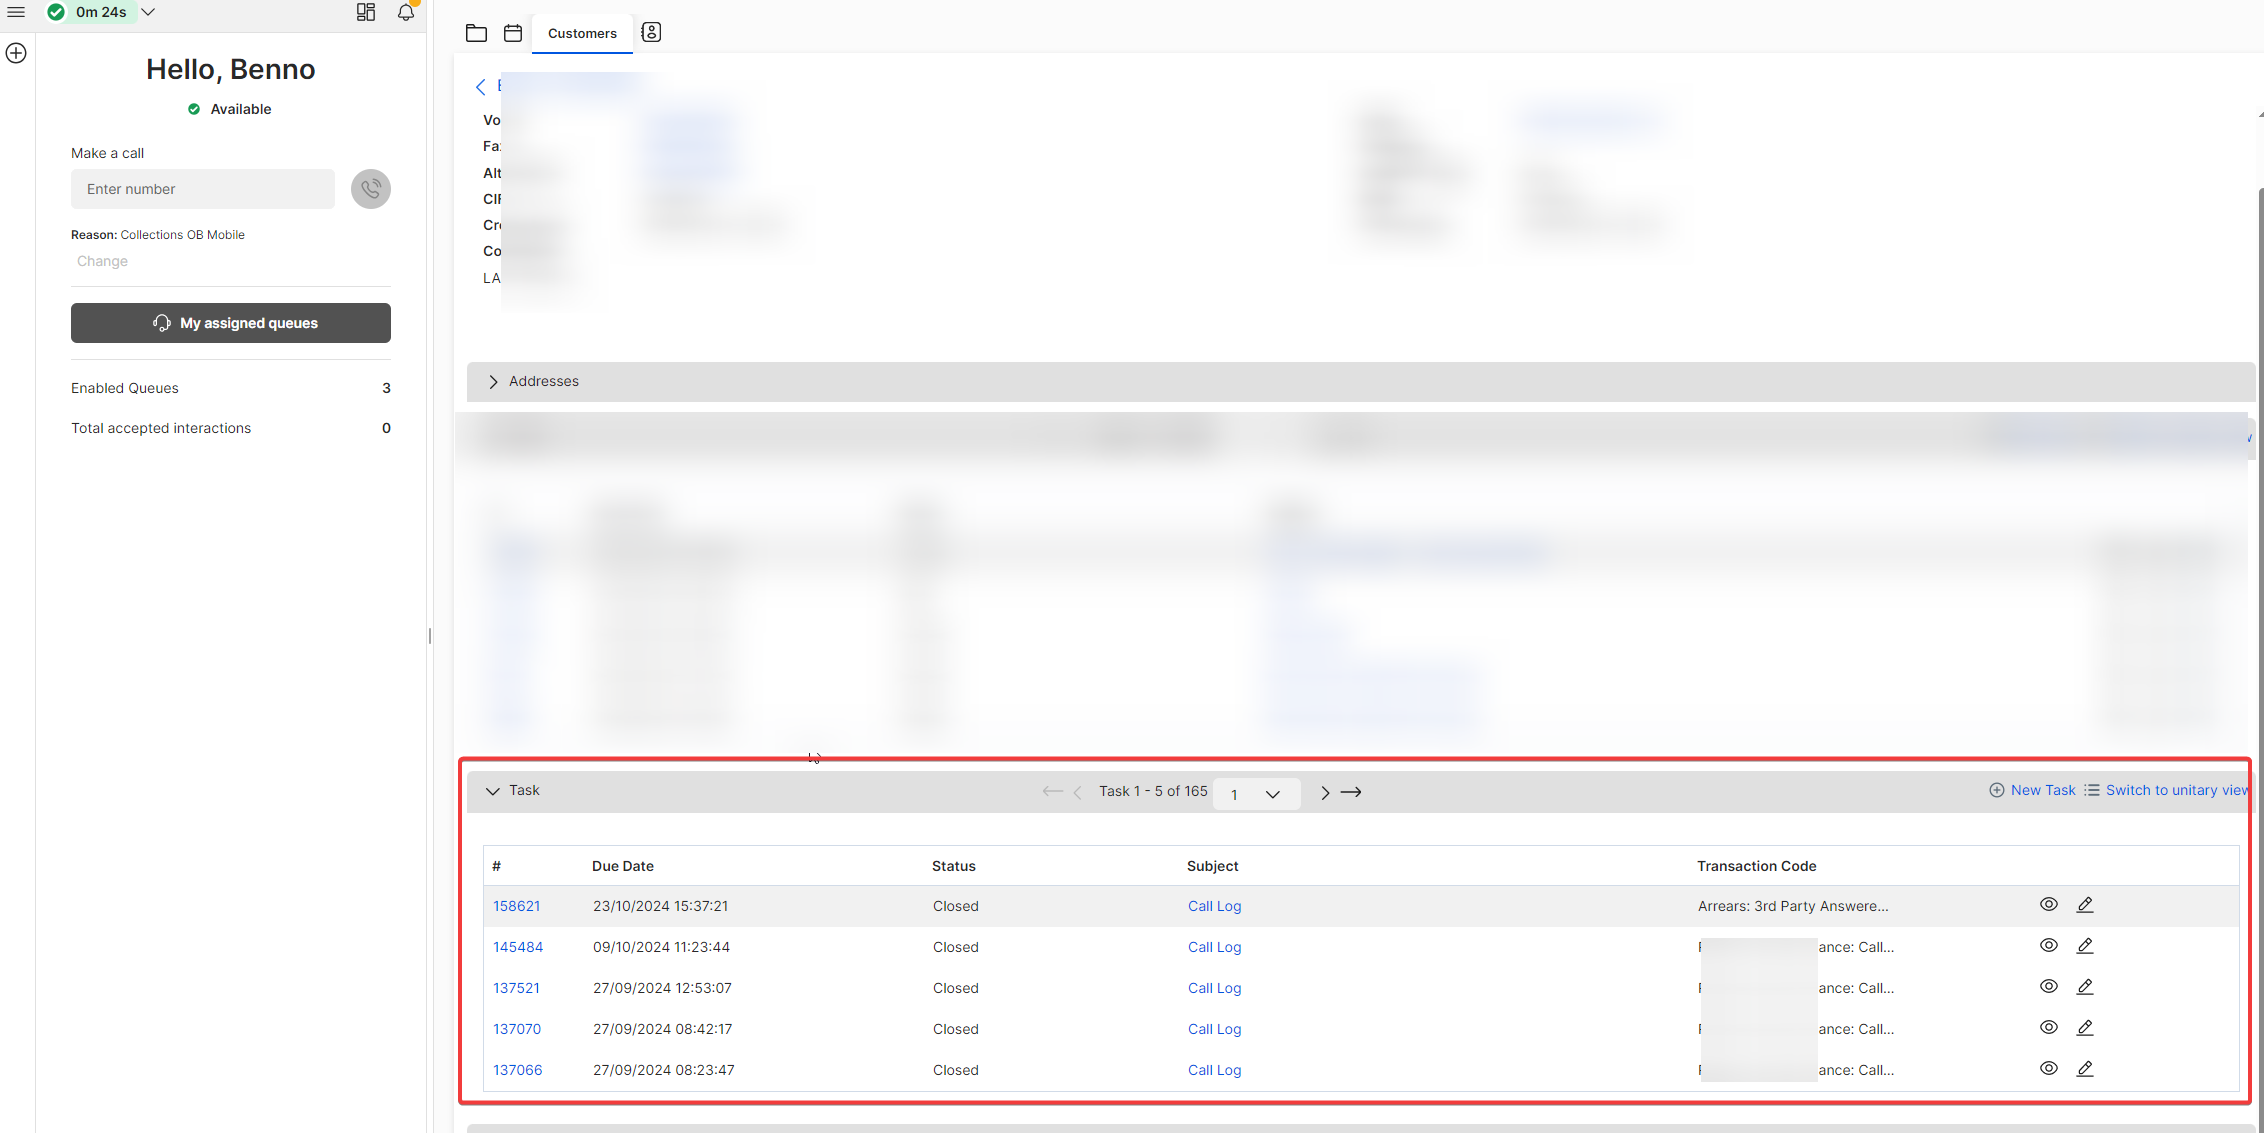
Task: Open Call Log for task 158621
Action: [x=1215, y=906]
